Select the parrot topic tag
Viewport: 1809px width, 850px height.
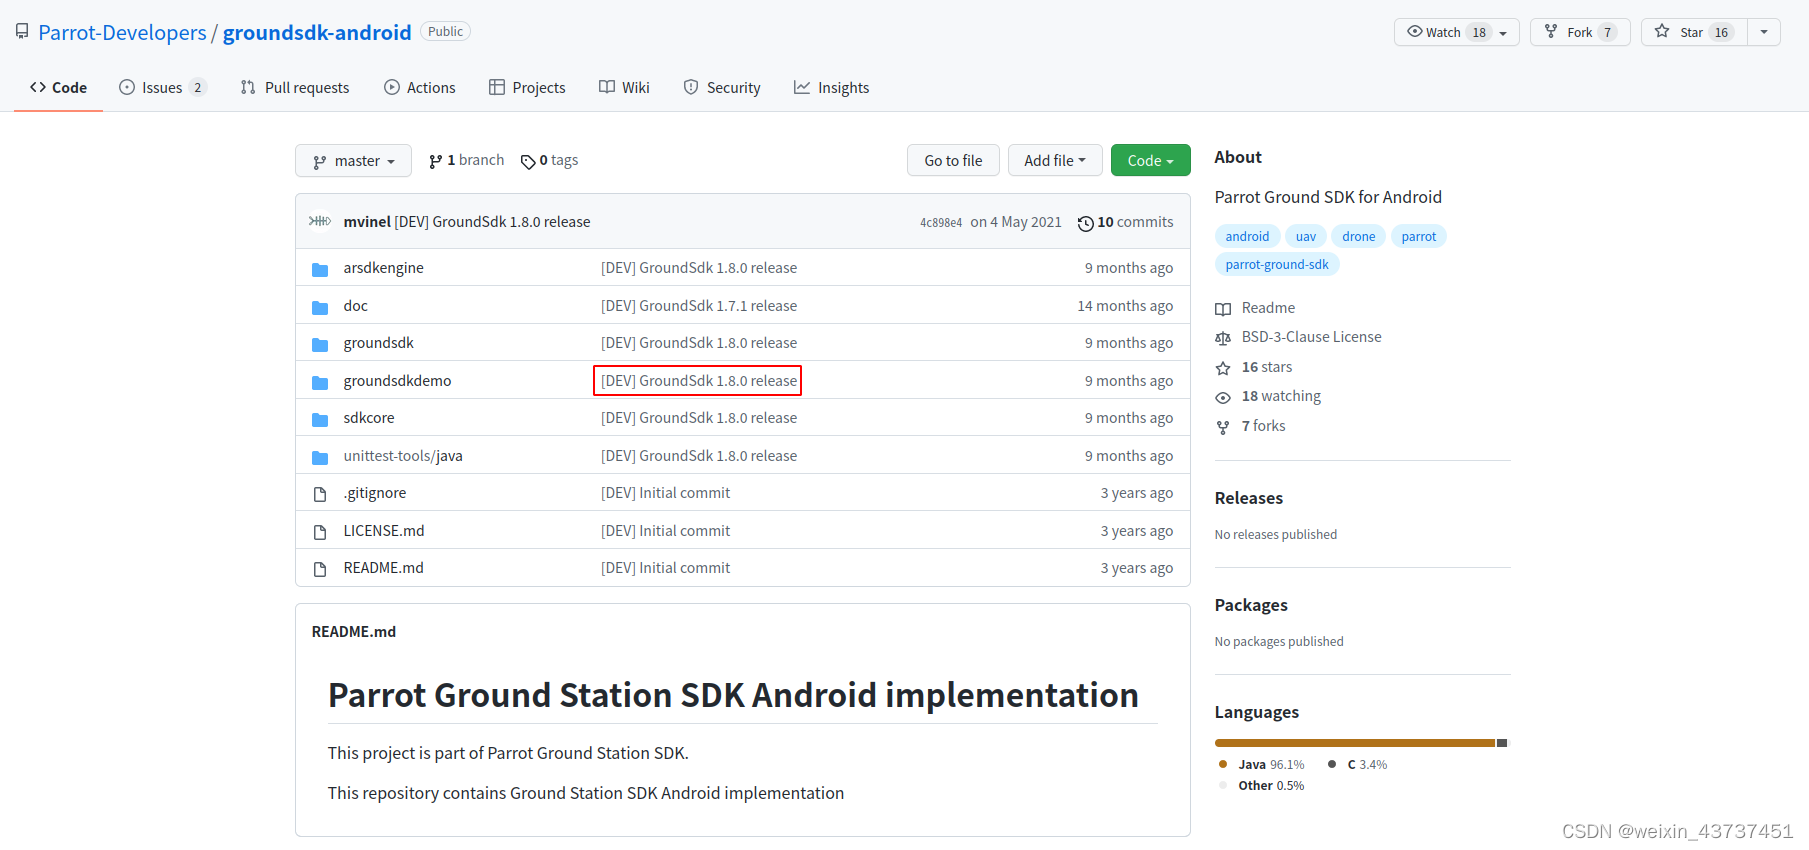coord(1419,237)
